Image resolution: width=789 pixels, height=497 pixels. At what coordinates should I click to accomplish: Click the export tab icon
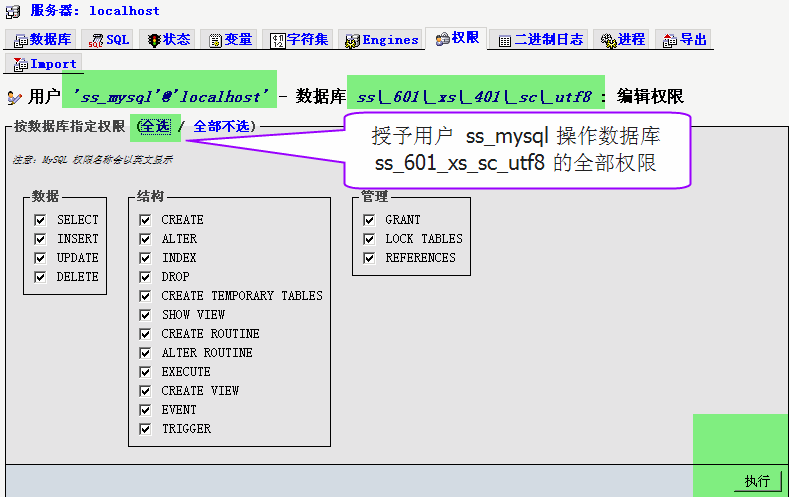click(x=670, y=41)
